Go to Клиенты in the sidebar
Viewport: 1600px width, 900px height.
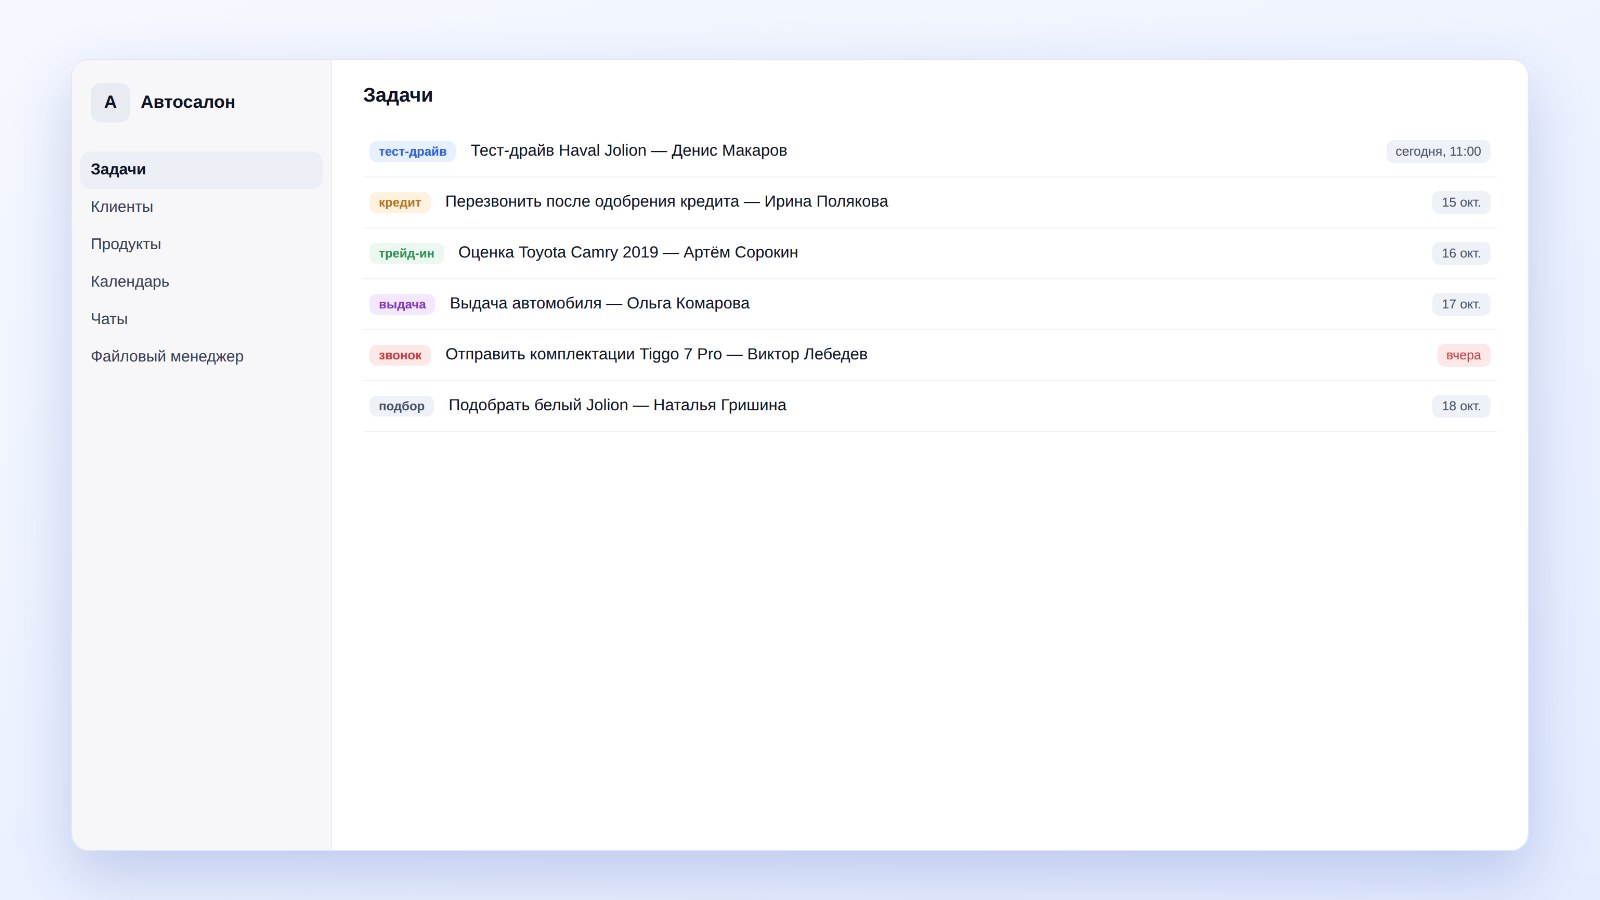tap(201, 207)
